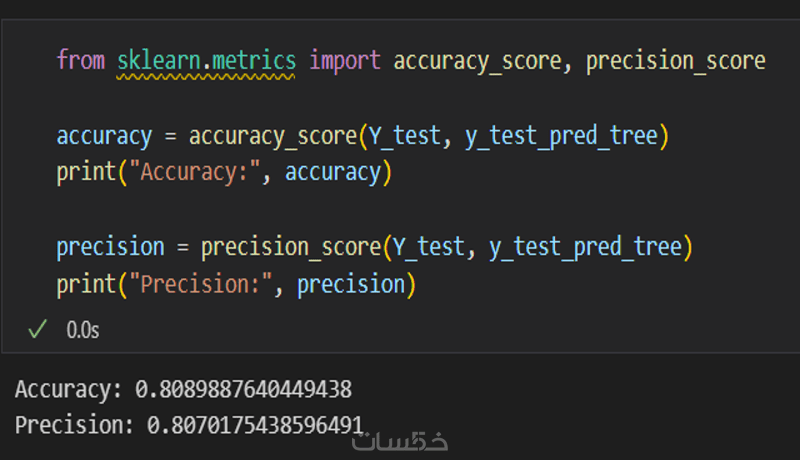
Task: Click the 'precision' variable assignment
Action: (x=110, y=246)
